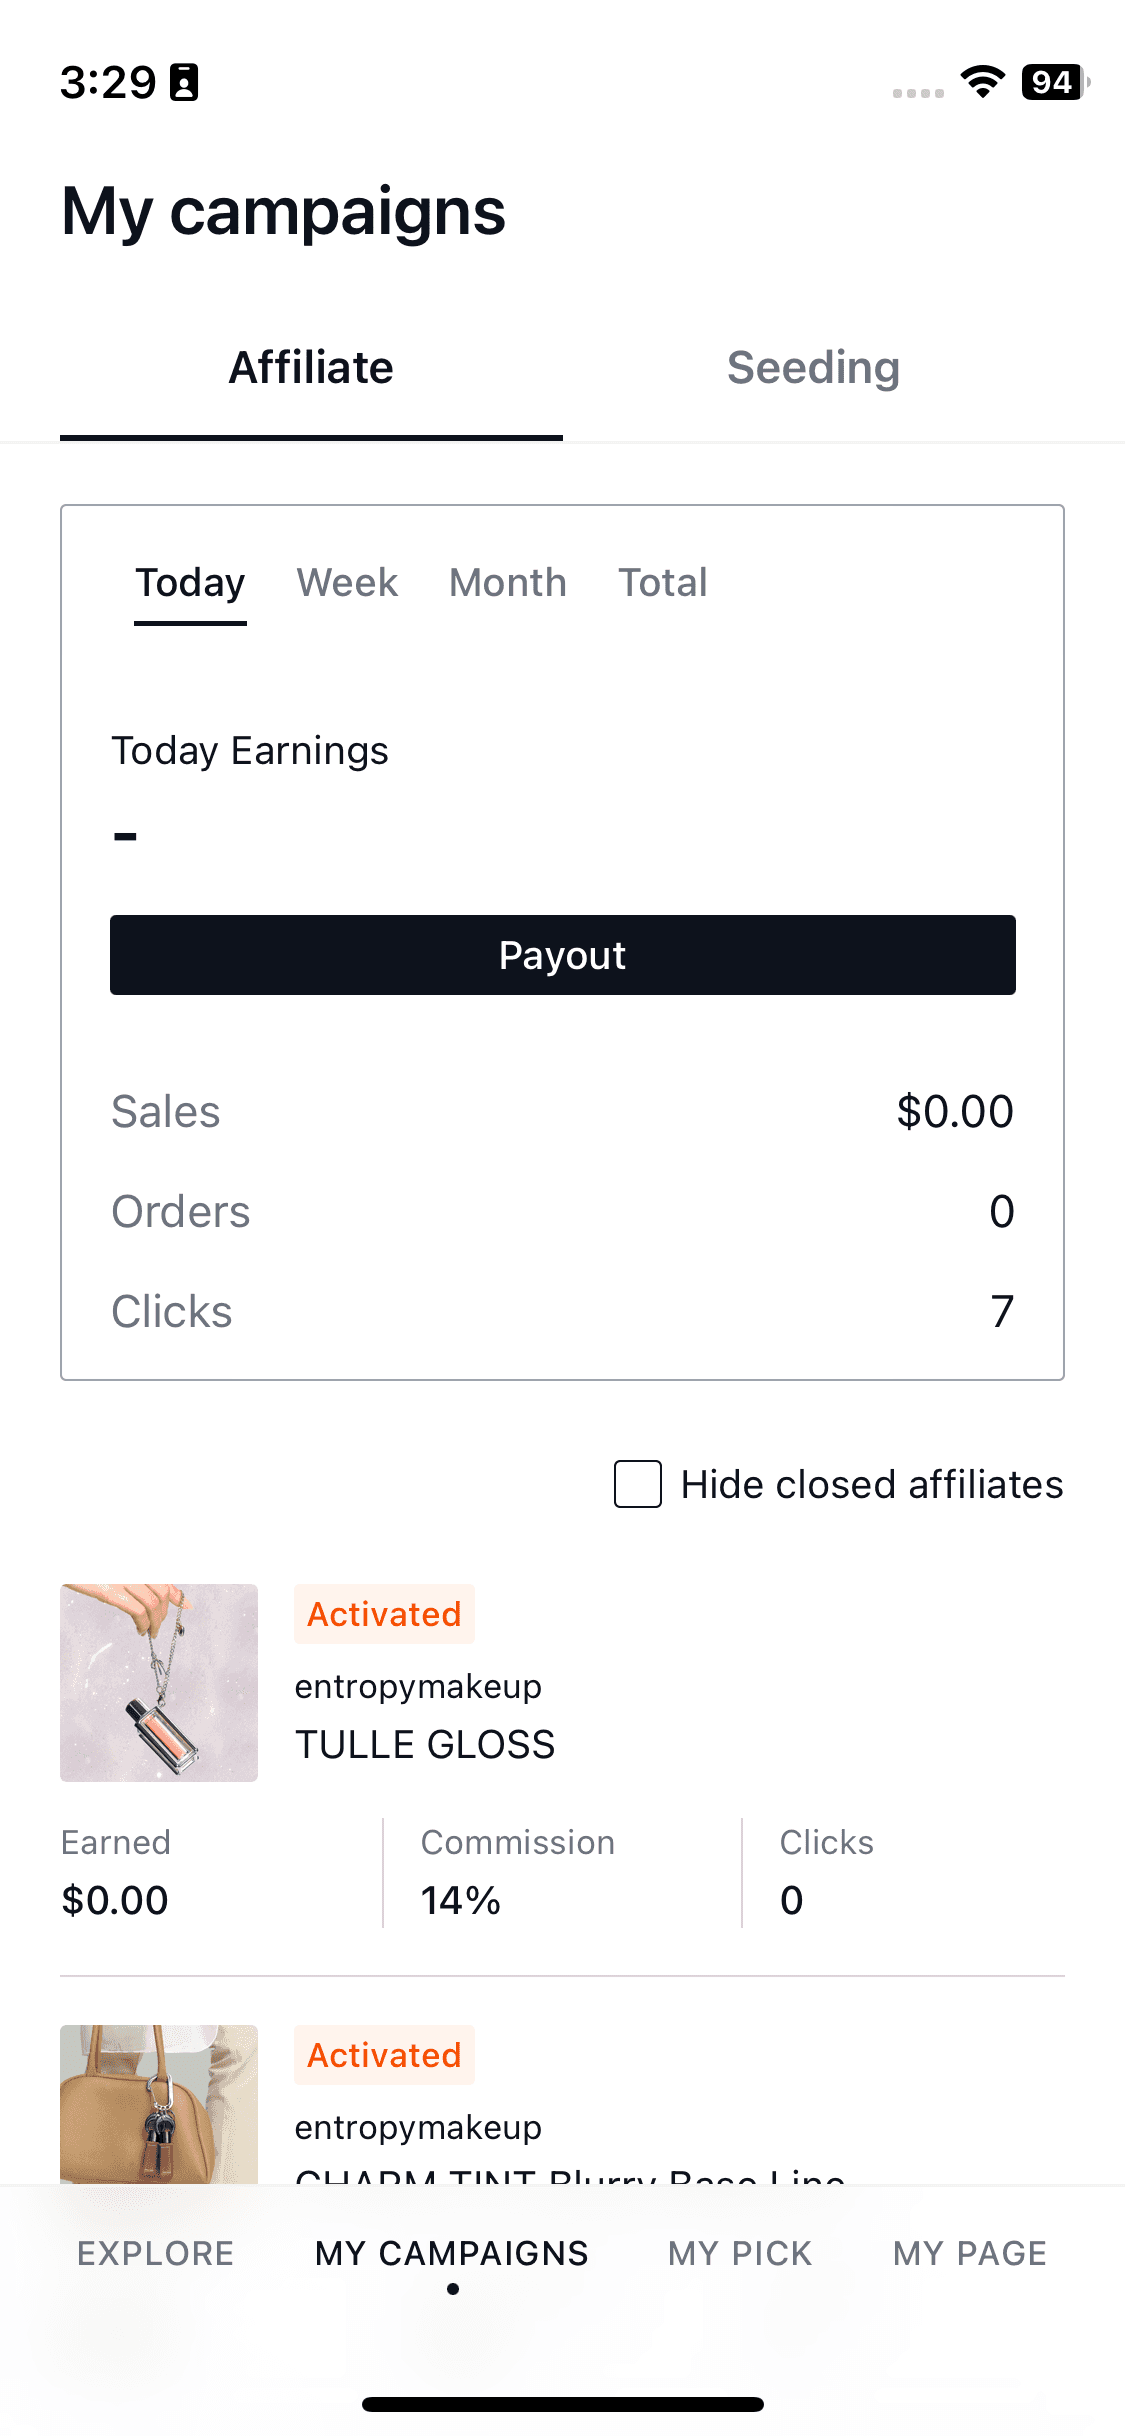Viewport: 1125px width, 2436px height.
Task: Tap entropymakeup brand name above TULLE GLOSS
Action: (x=418, y=1686)
